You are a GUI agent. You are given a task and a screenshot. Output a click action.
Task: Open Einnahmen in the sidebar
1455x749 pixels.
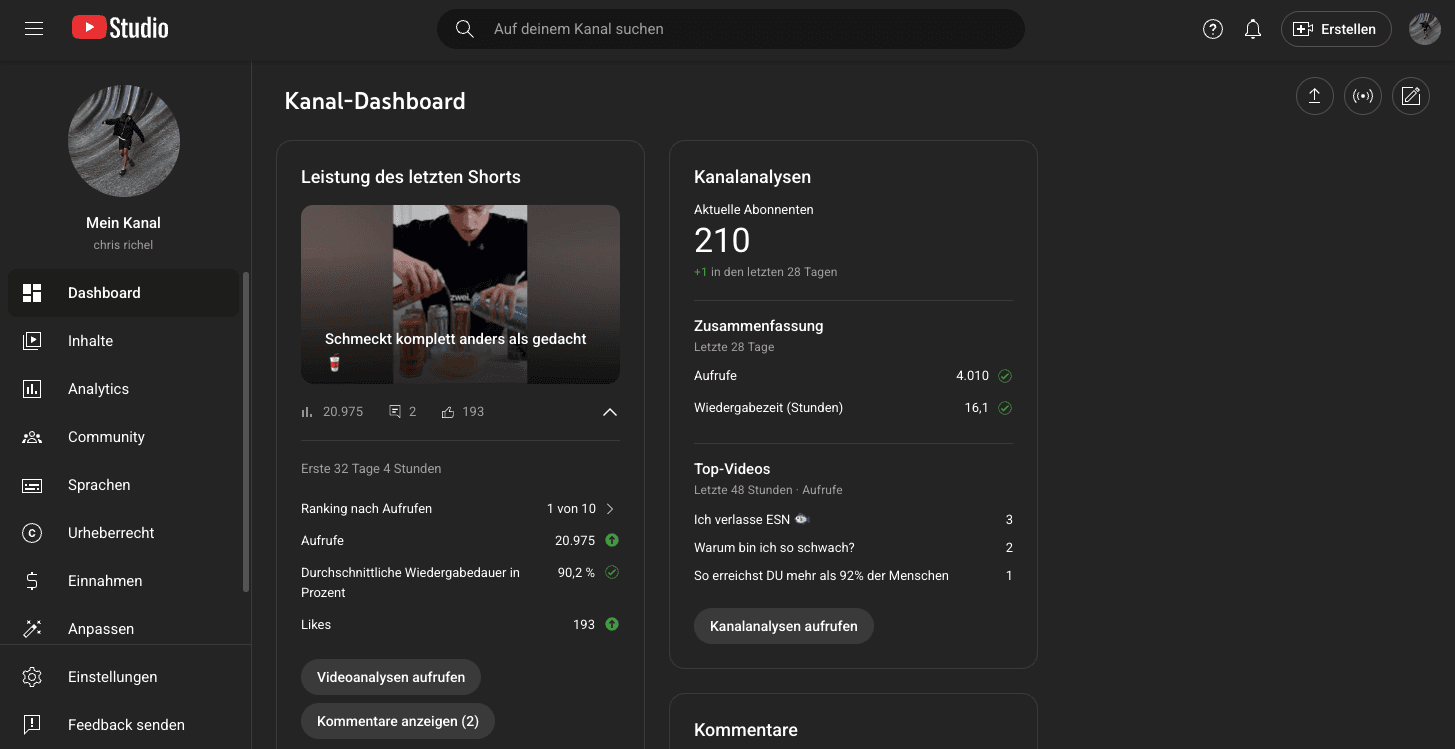tap(124, 581)
